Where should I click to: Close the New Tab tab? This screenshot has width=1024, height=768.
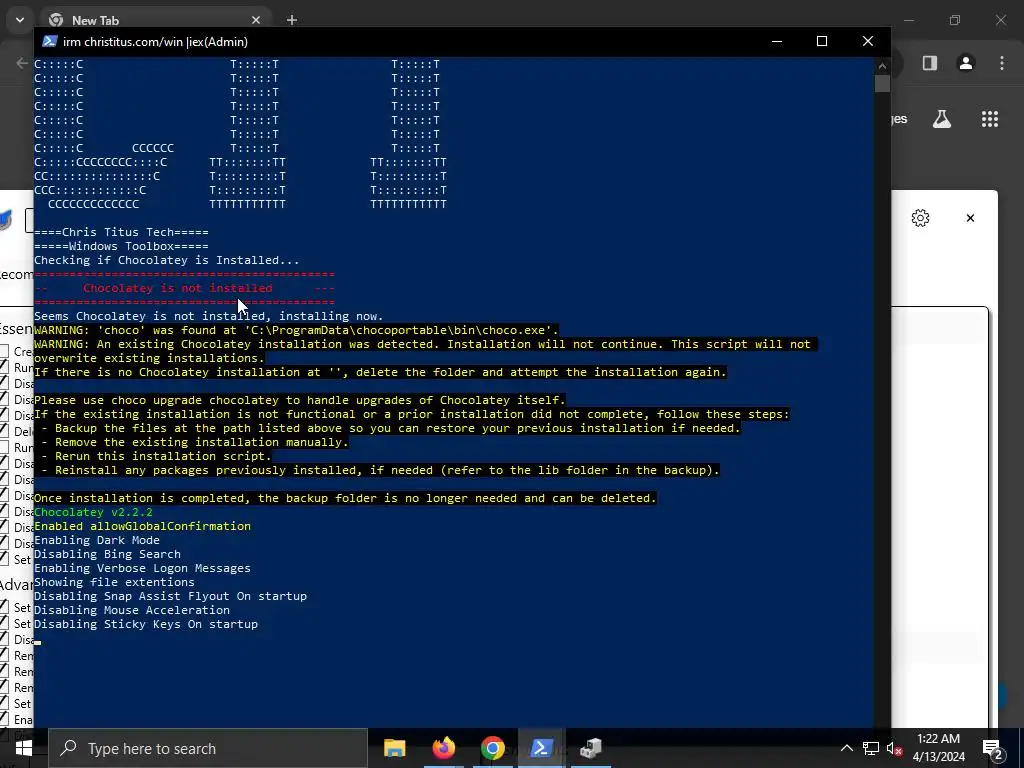[x=256, y=20]
